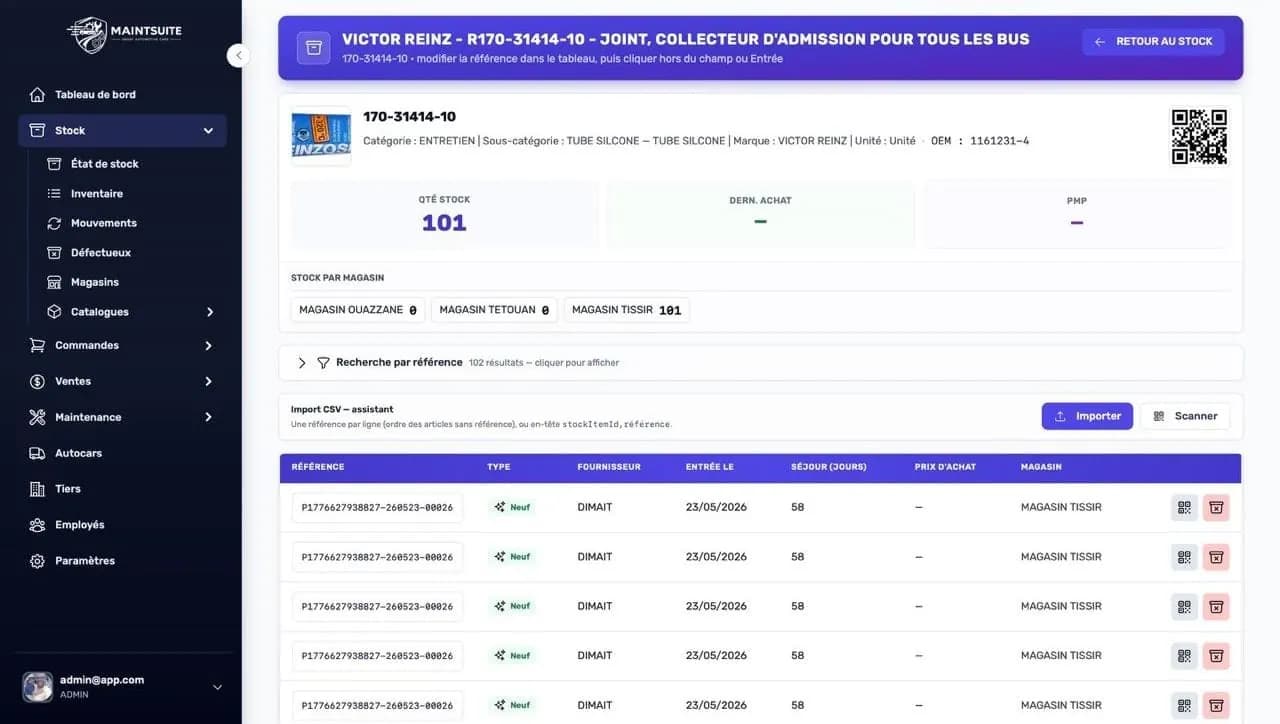This screenshot has height=724, width=1280.
Task: Click the TYPE column header
Action: click(499, 467)
